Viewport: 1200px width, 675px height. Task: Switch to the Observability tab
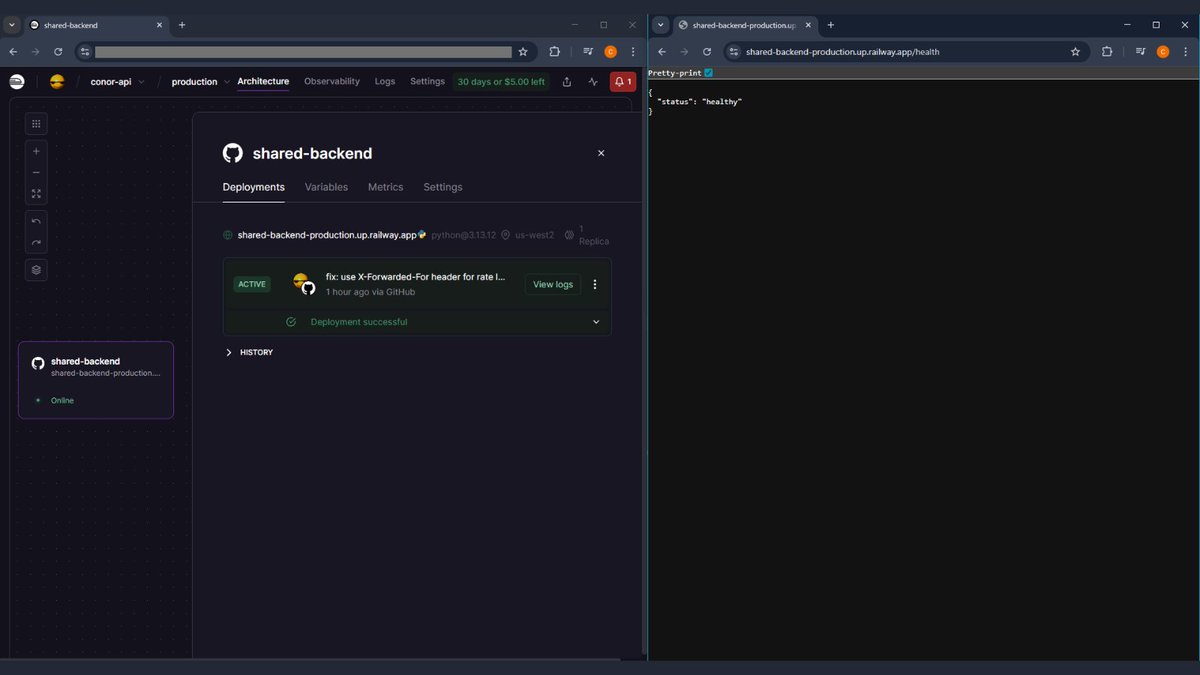[x=332, y=82]
